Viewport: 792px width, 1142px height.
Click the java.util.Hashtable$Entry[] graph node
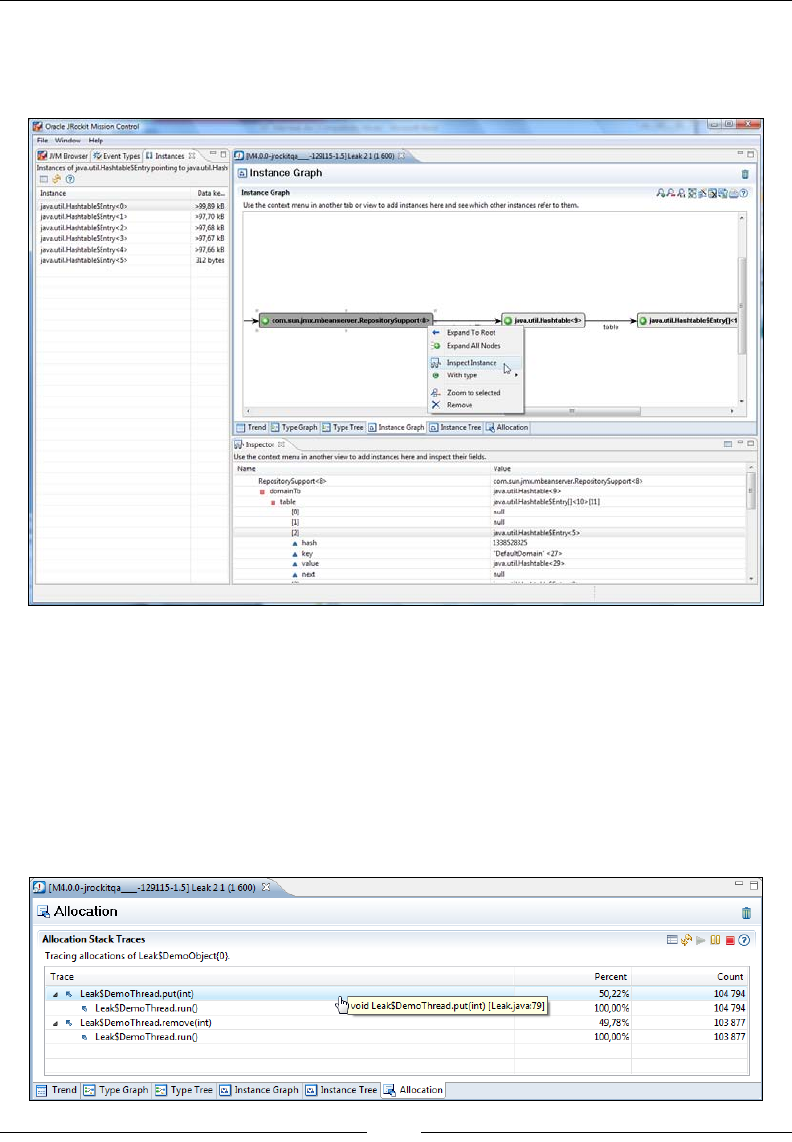click(689, 320)
